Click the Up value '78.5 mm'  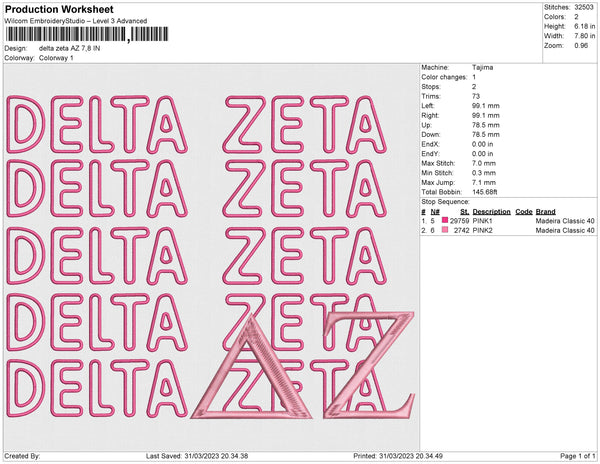[x=486, y=125]
